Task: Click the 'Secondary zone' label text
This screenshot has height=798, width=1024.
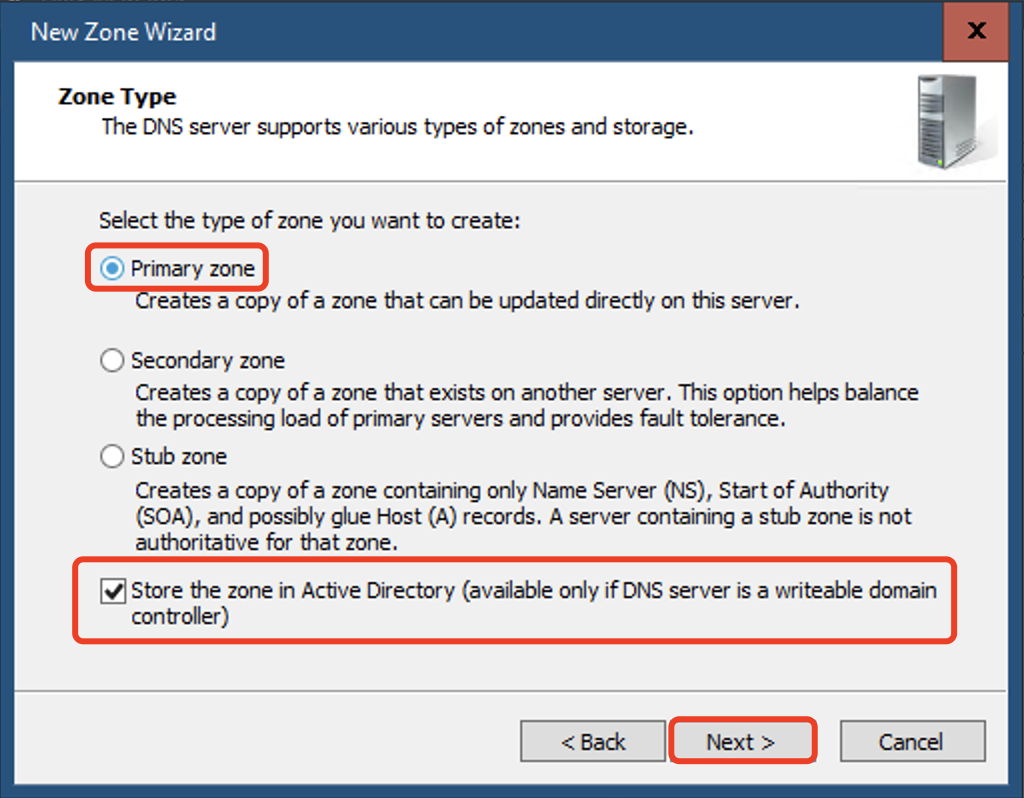Action: [208, 360]
